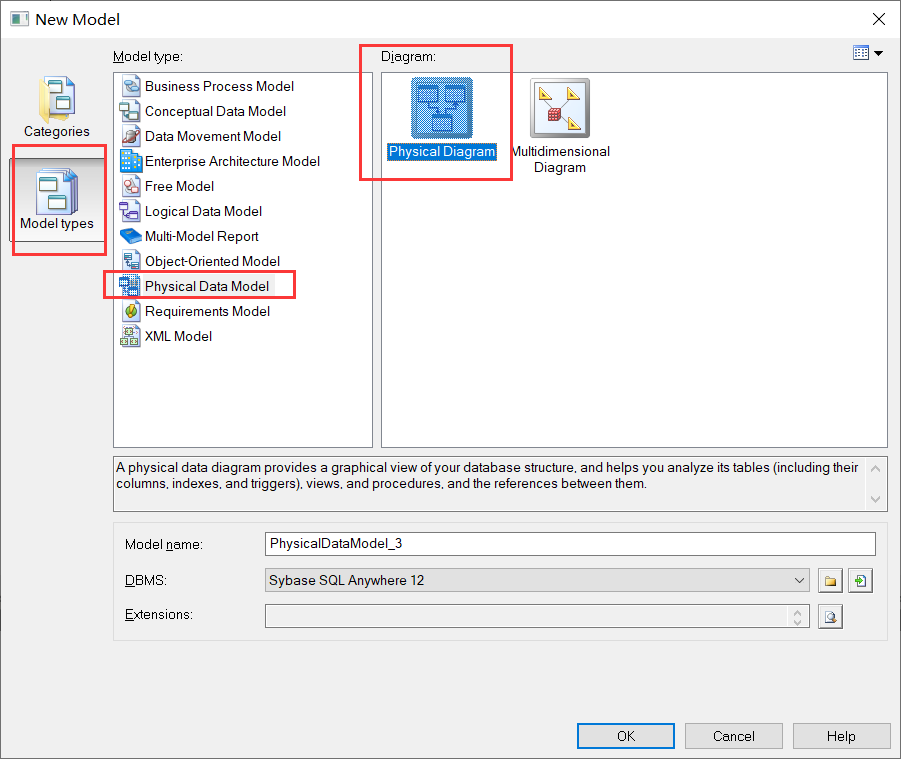Click the Cancel button
The width and height of the screenshot is (901, 759).
pyautogui.click(x=734, y=736)
